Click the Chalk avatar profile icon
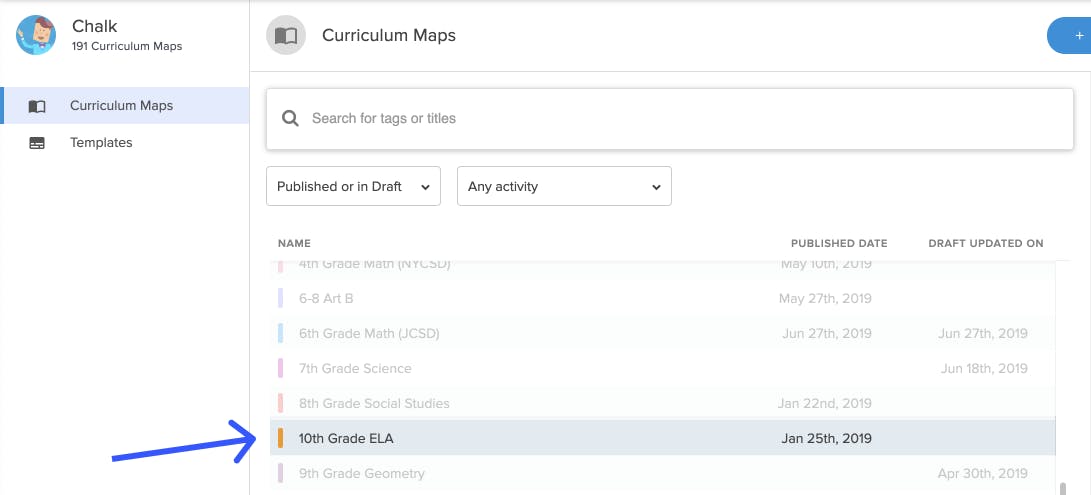Screen dimensions: 1091x495 tap(36, 35)
